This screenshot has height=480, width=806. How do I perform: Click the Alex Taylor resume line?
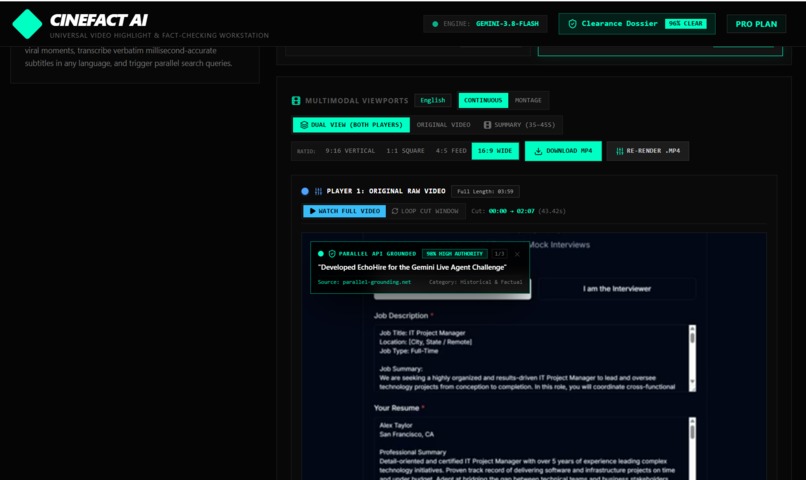pyautogui.click(x=396, y=426)
